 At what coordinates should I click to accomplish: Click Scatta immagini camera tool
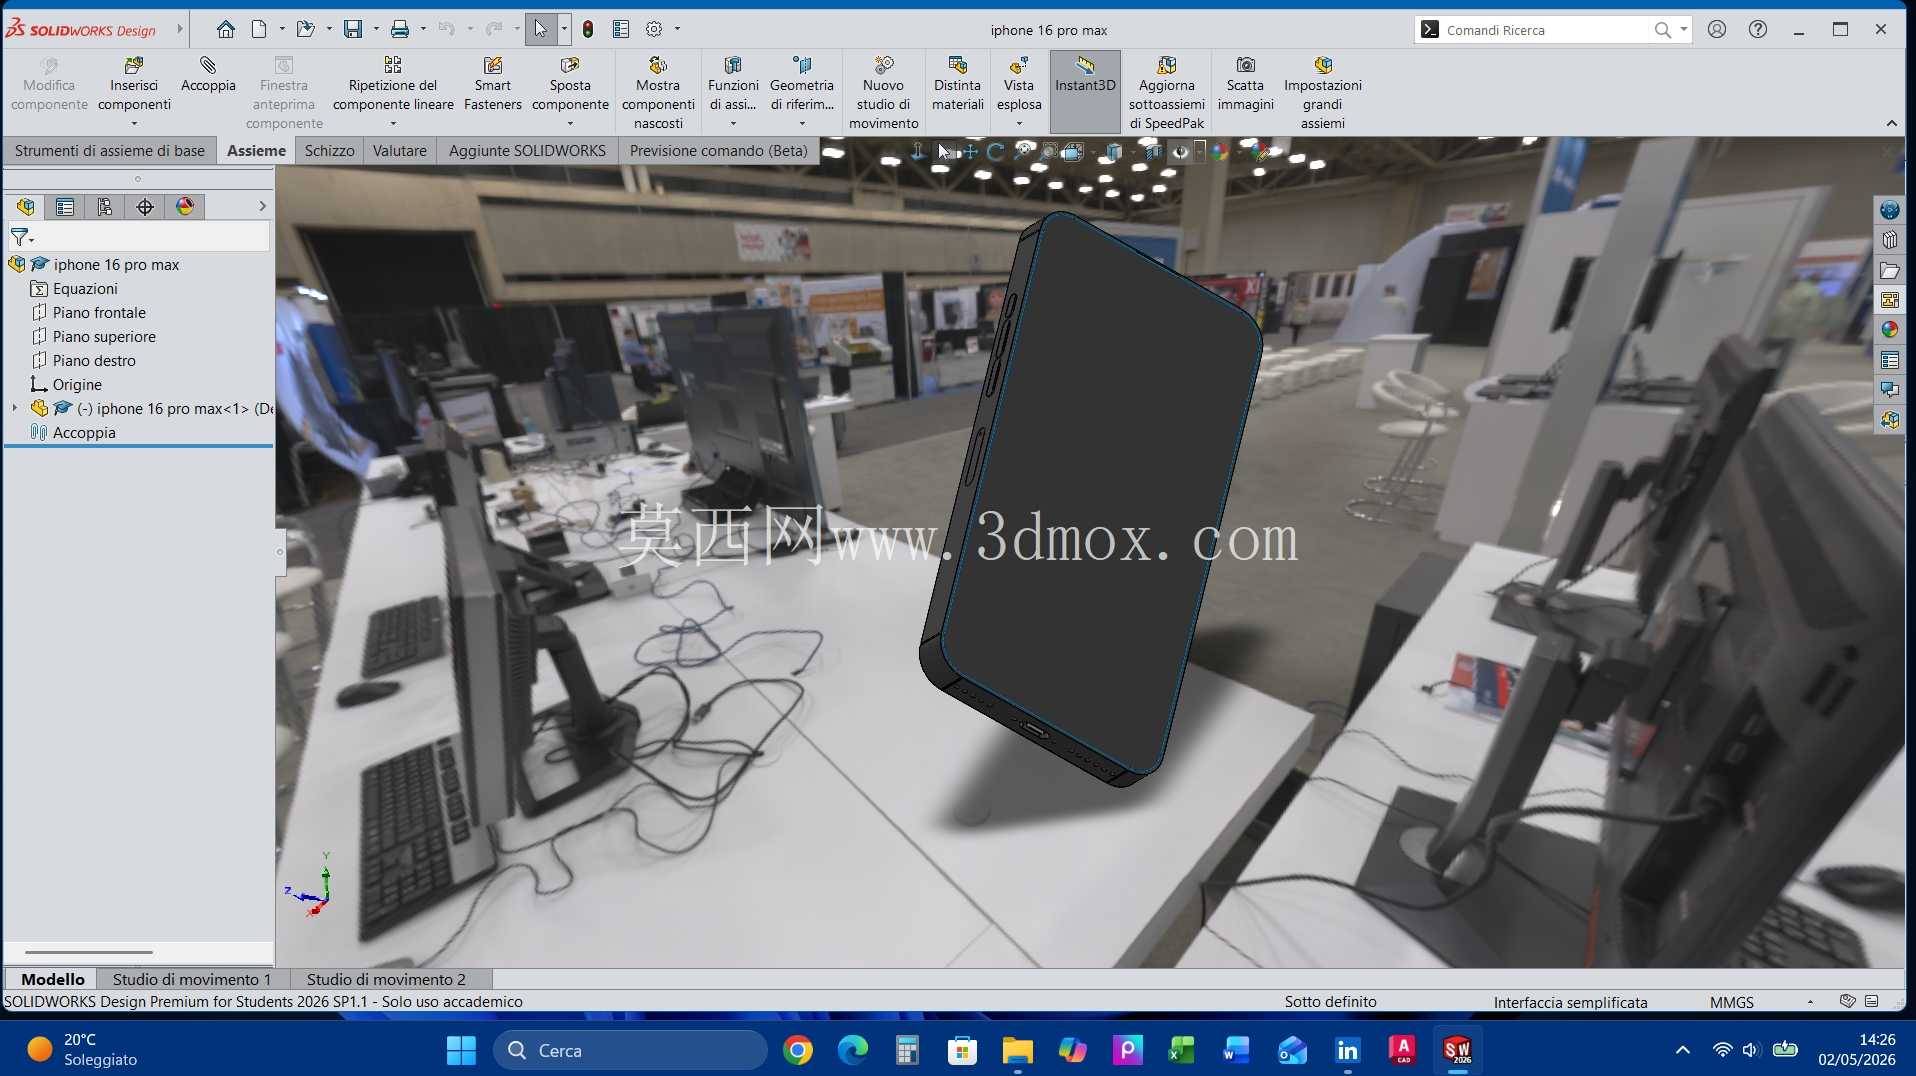pyautogui.click(x=1245, y=84)
